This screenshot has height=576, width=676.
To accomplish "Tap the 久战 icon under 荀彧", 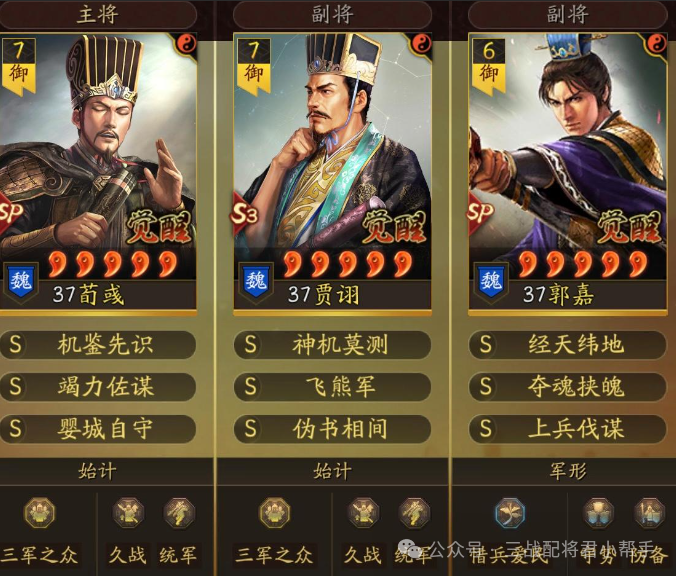I will tap(128, 513).
